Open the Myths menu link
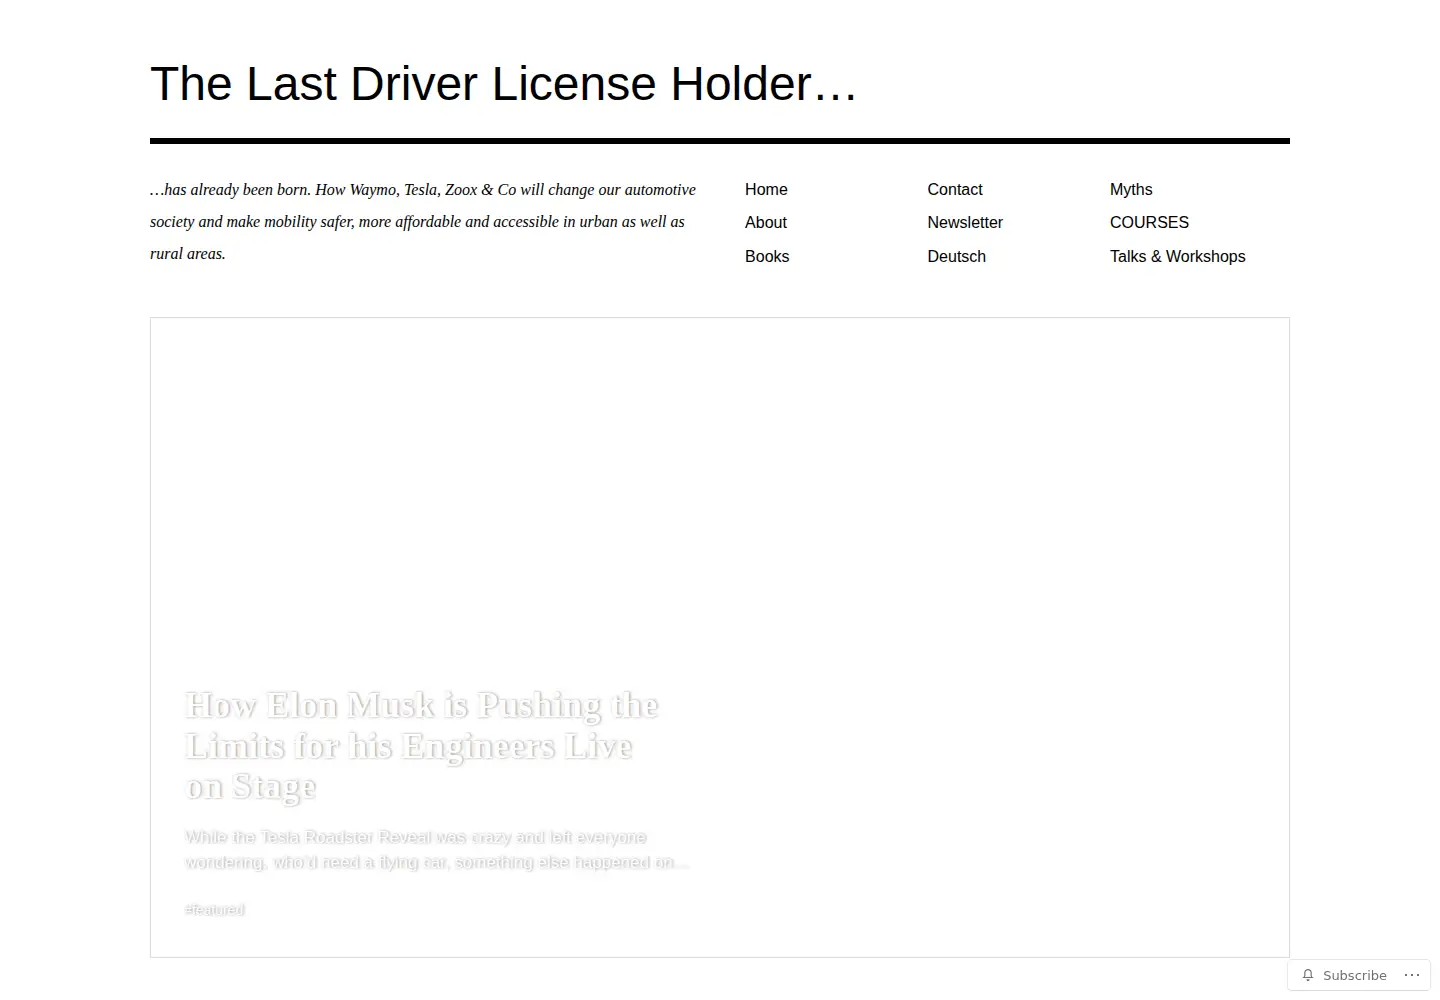The image size is (1440, 1000). coord(1131,189)
